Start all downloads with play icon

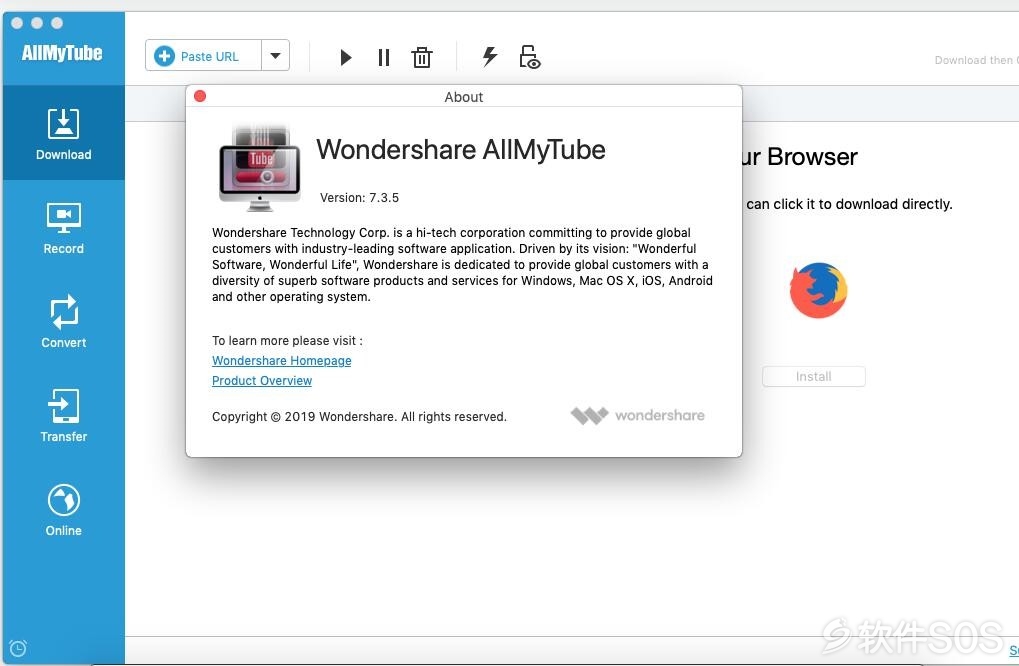346,57
